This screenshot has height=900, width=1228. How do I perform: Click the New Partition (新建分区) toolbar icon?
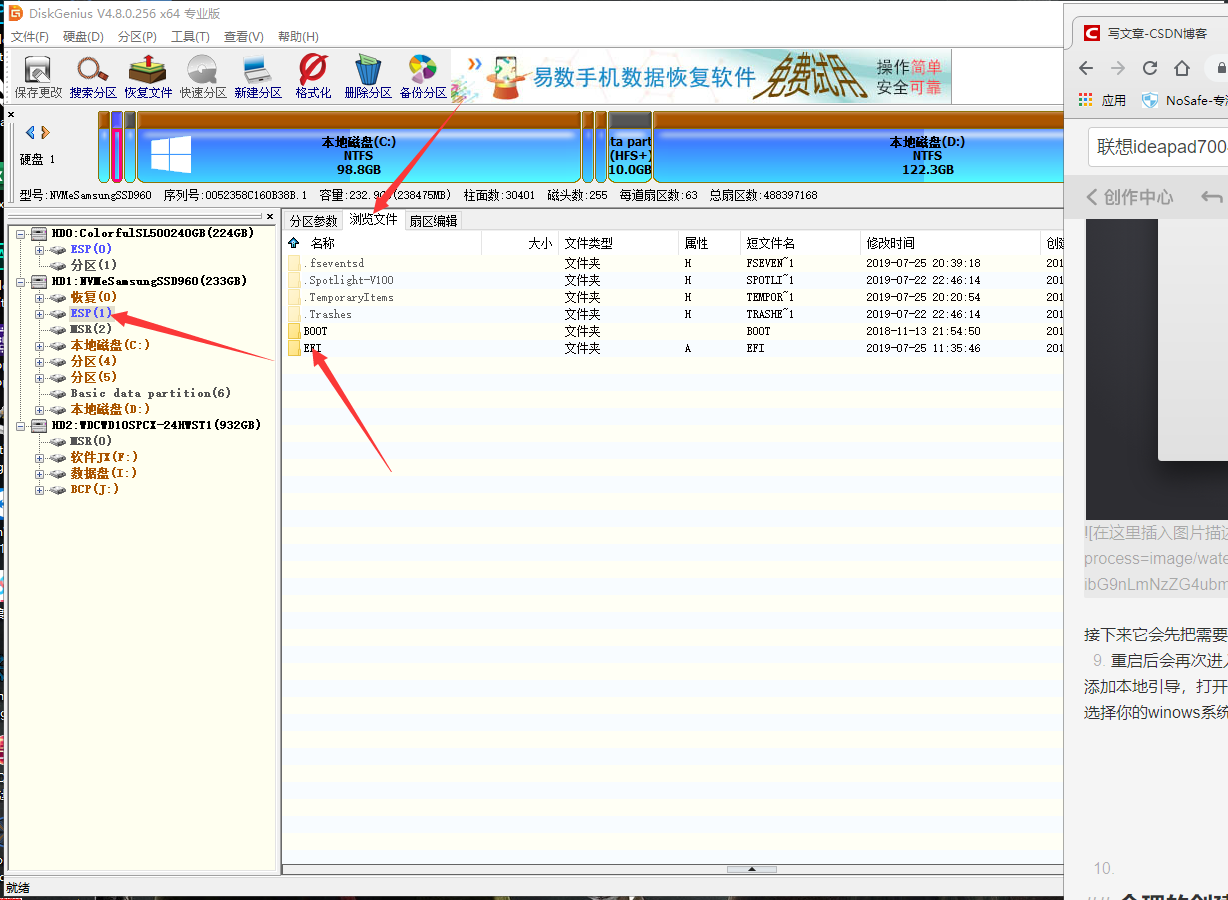(x=258, y=77)
